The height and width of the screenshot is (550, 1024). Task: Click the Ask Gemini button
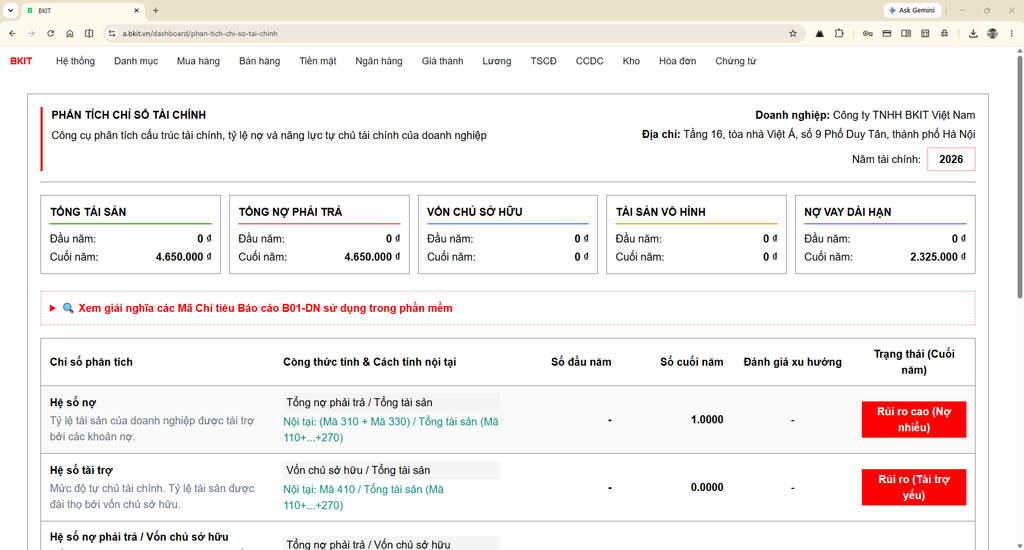[x=912, y=10]
